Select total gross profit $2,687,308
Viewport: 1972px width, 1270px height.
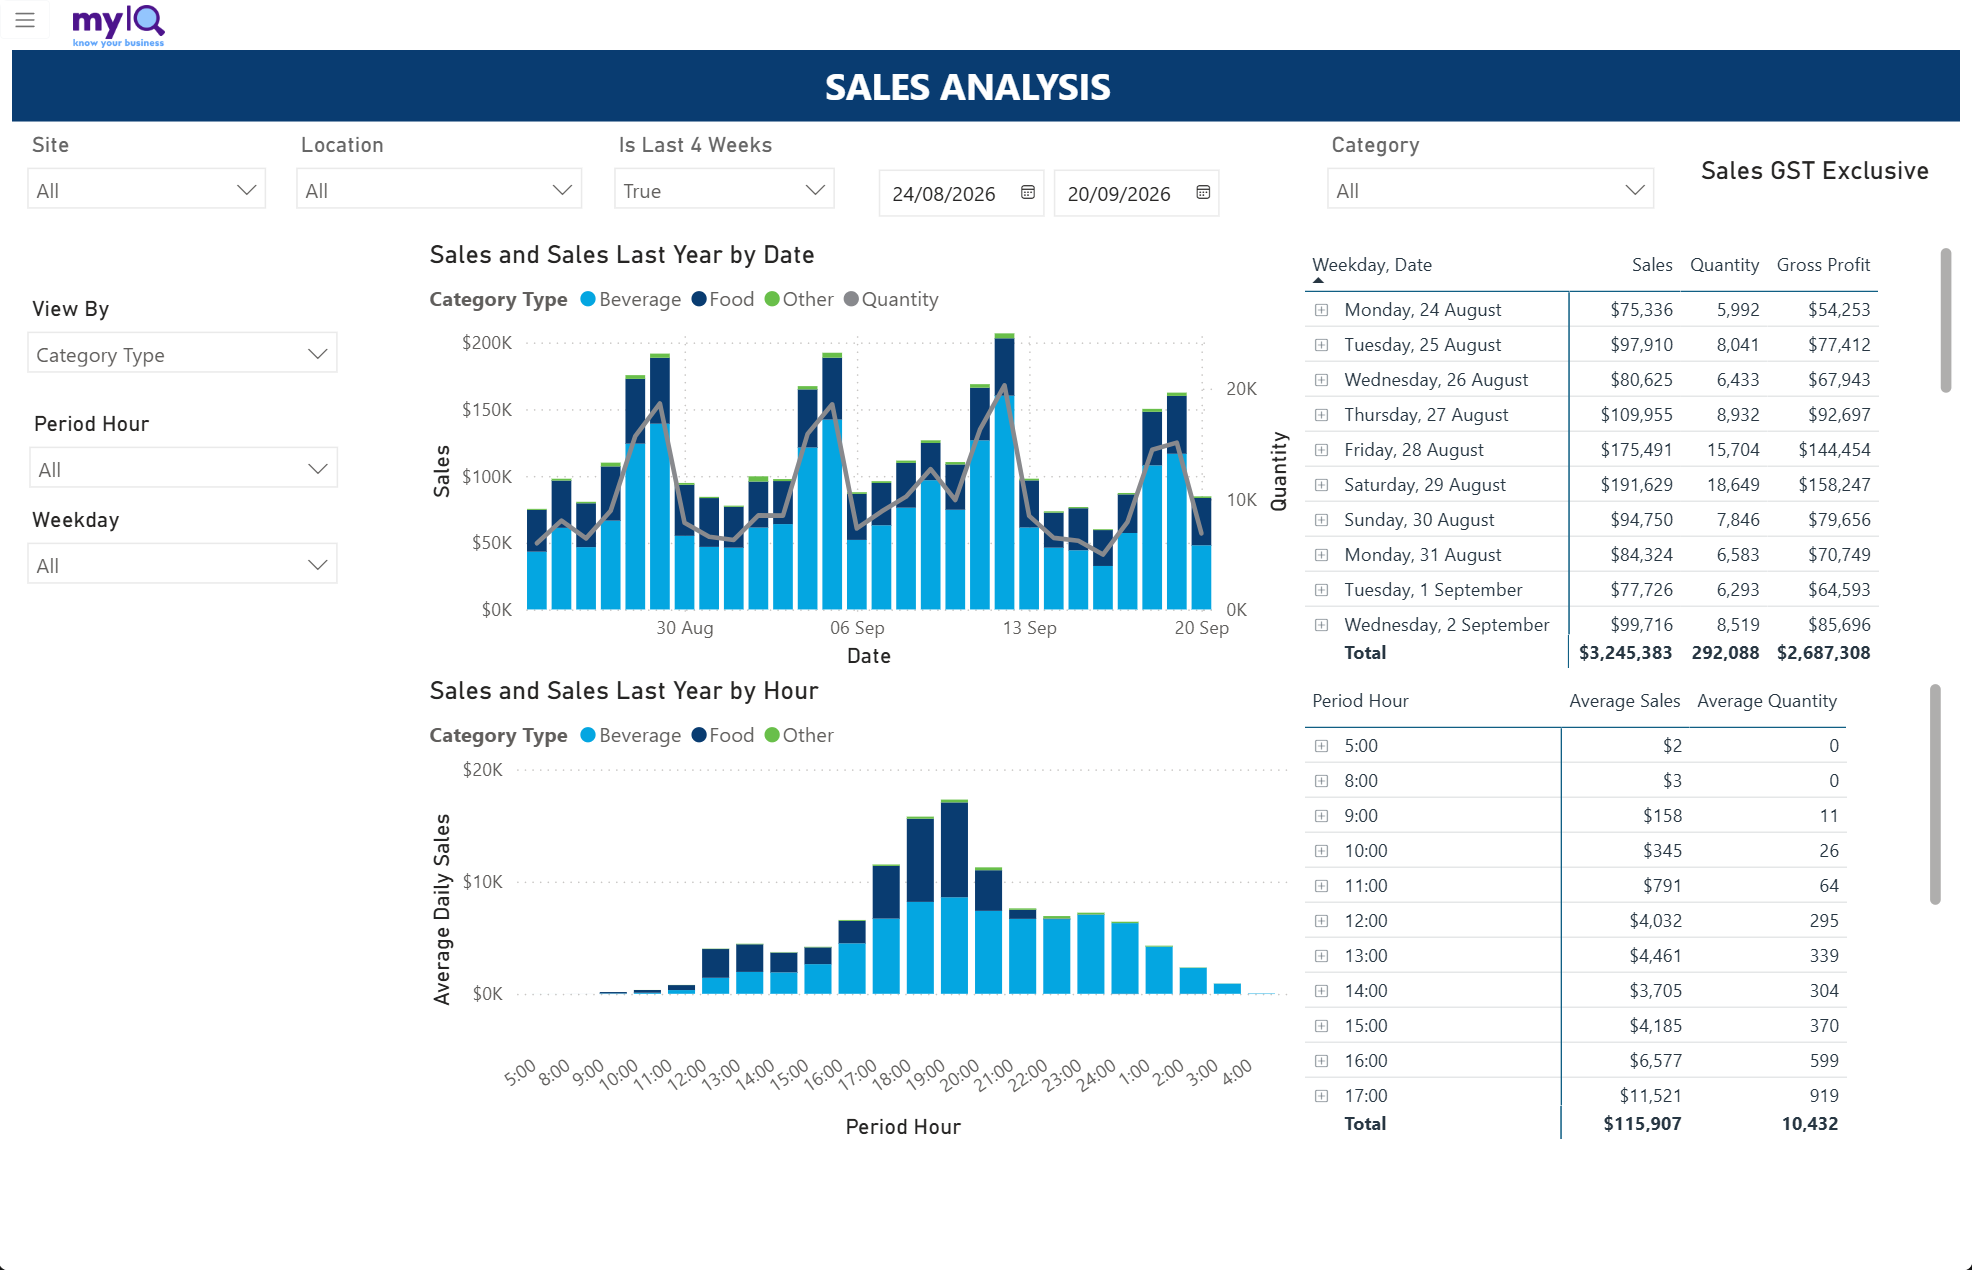coord(1823,653)
